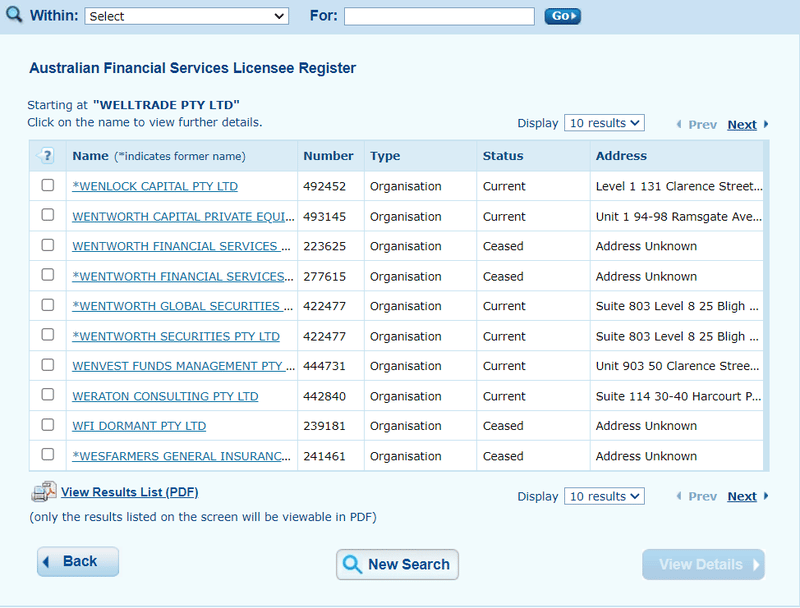Check the WENTWORTH SECURITIES PTY LTD box
800x608 pixels.
(47, 335)
